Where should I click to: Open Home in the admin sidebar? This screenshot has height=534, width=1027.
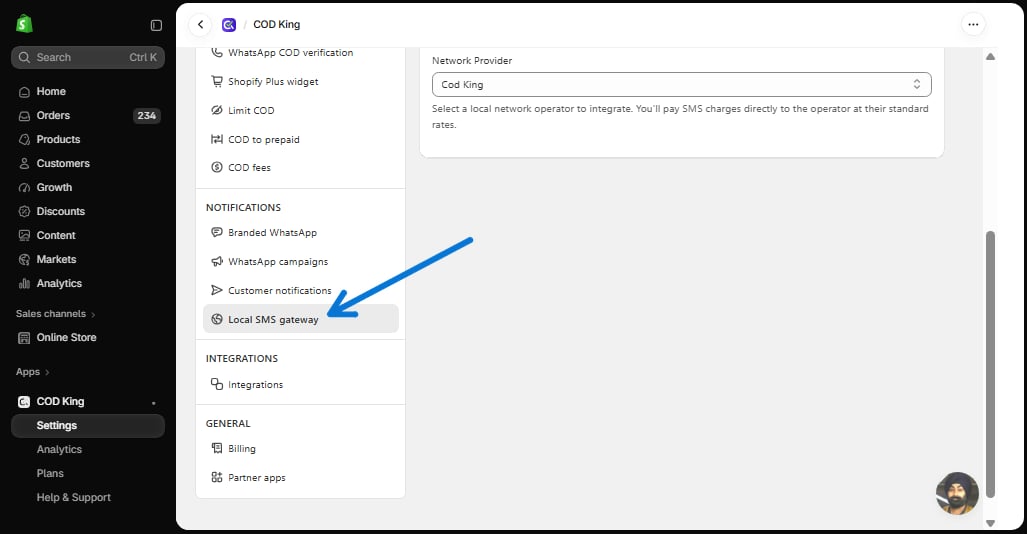coord(51,91)
